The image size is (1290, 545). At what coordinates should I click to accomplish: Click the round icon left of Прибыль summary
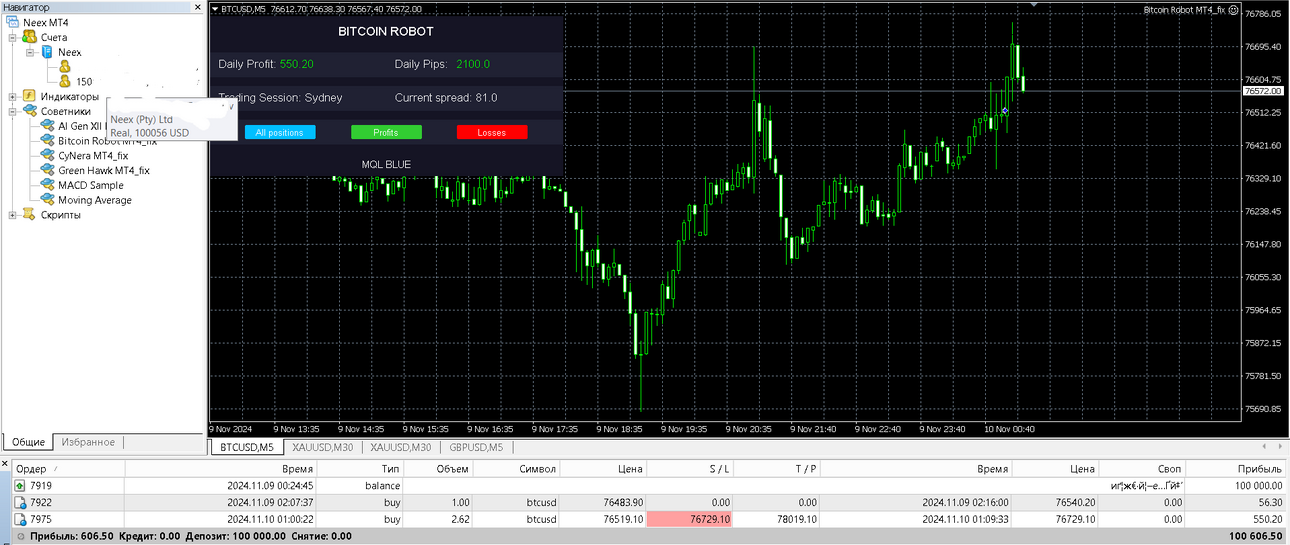pos(20,536)
